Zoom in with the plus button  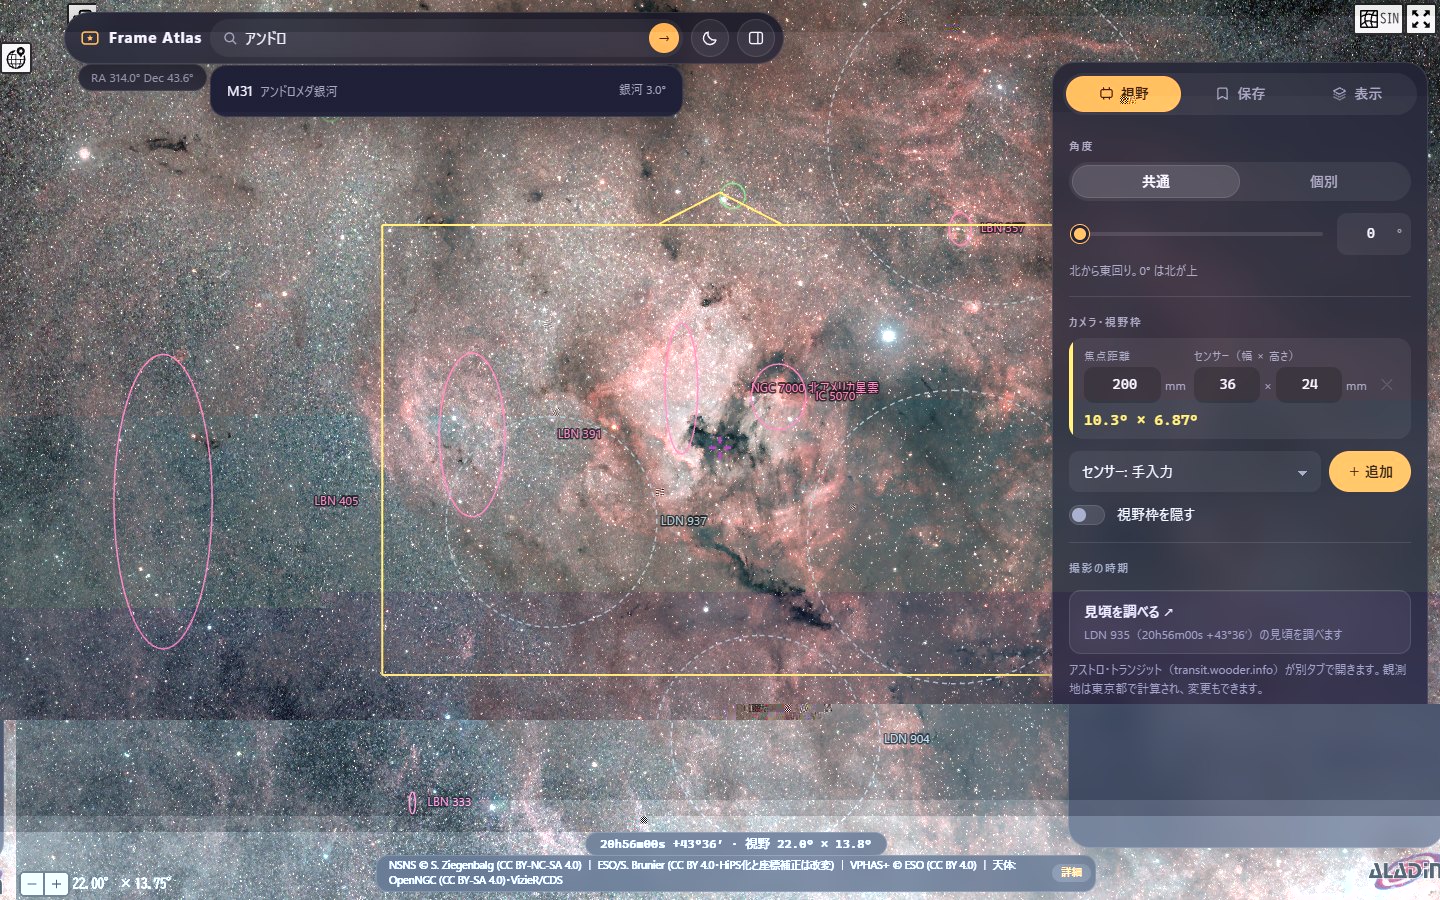[56, 884]
